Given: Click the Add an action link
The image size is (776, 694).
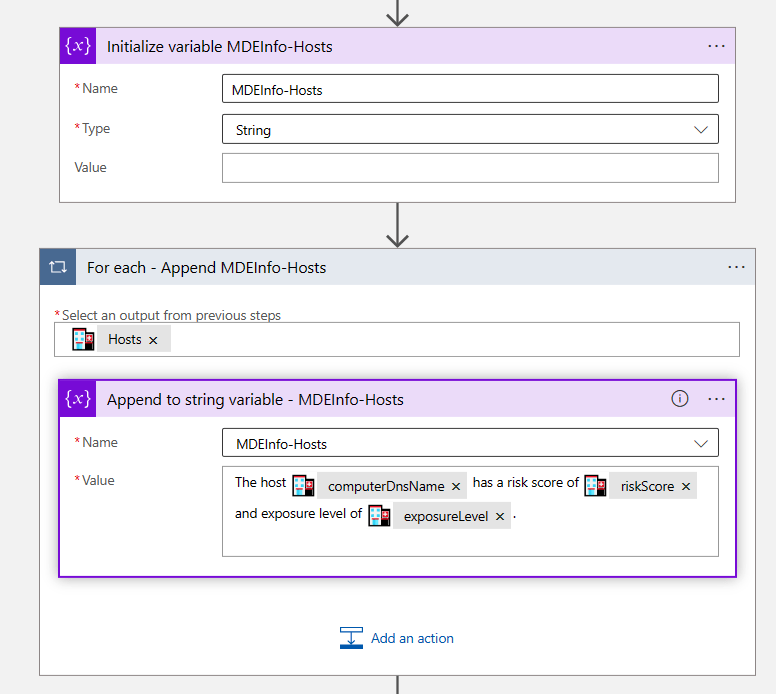Looking at the screenshot, I should tap(412, 638).
